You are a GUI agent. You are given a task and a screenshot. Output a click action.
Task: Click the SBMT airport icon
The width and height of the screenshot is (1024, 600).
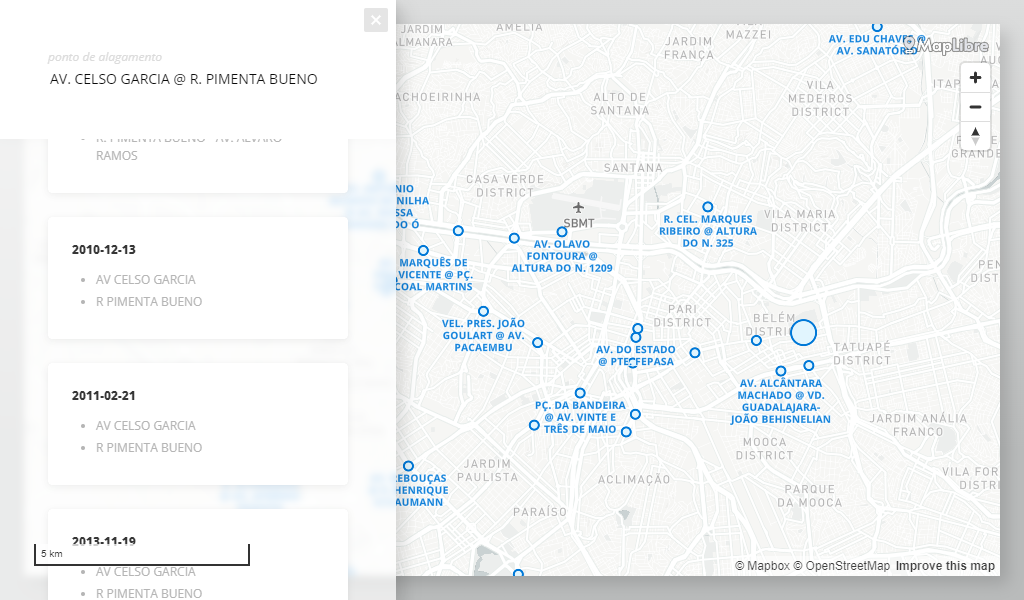click(x=578, y=208)
